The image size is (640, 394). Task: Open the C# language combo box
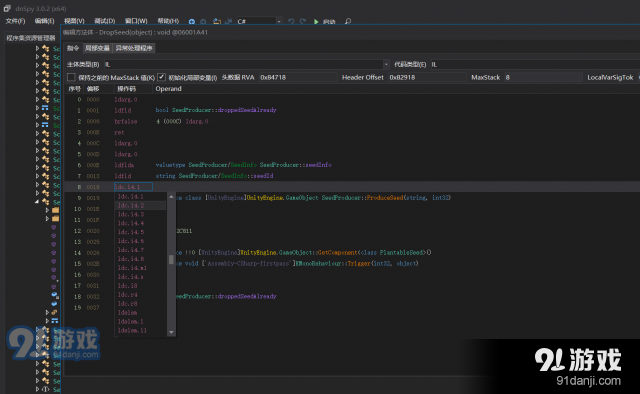click(x=259, y=21)
